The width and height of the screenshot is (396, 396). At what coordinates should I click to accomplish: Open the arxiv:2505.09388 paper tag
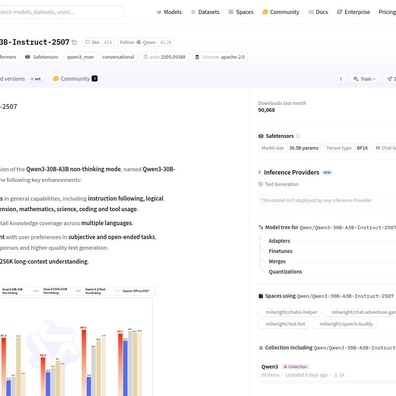click(164, 57)
